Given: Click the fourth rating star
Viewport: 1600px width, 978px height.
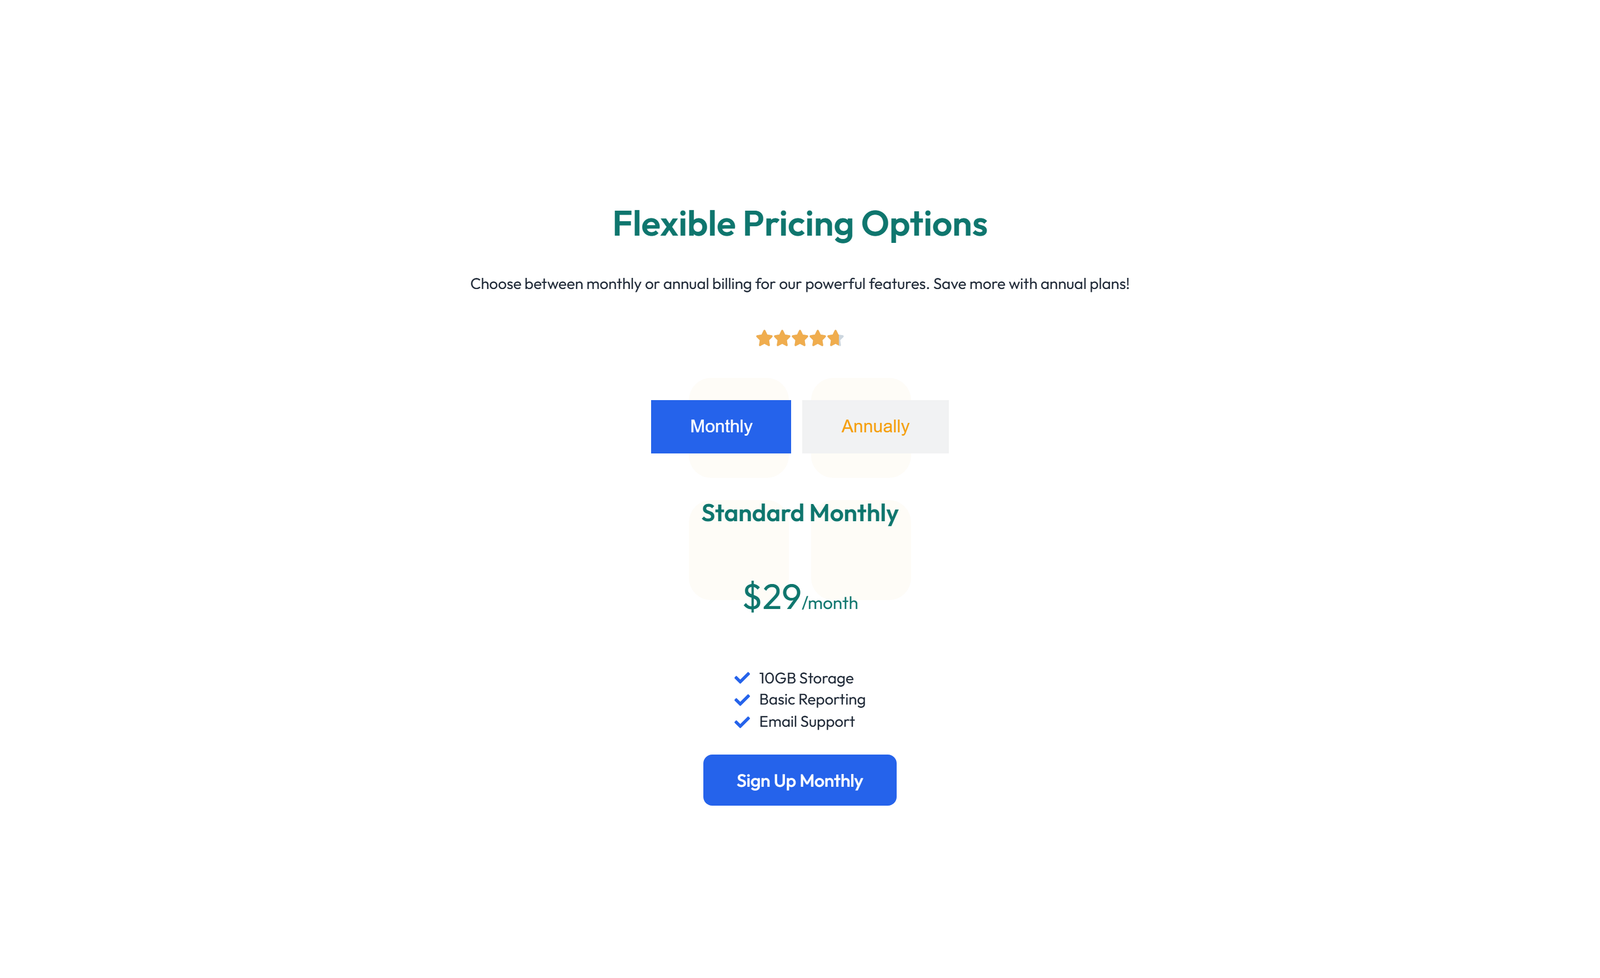Looking at the screenshot, I should [817, 338].
